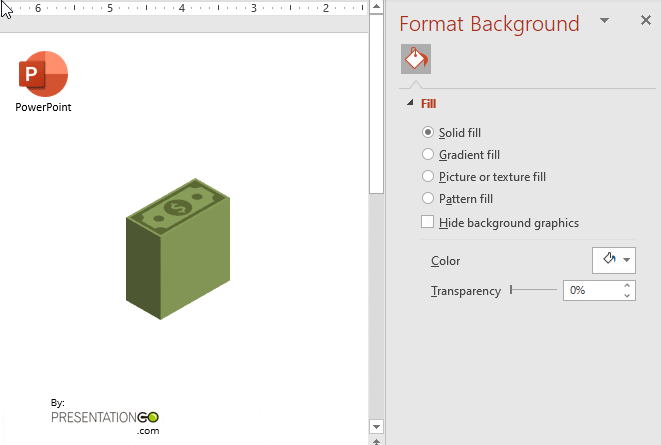Click the PresentationGO.com logo
The width and height of the screenshot is (661, 445).
[105, 422]
